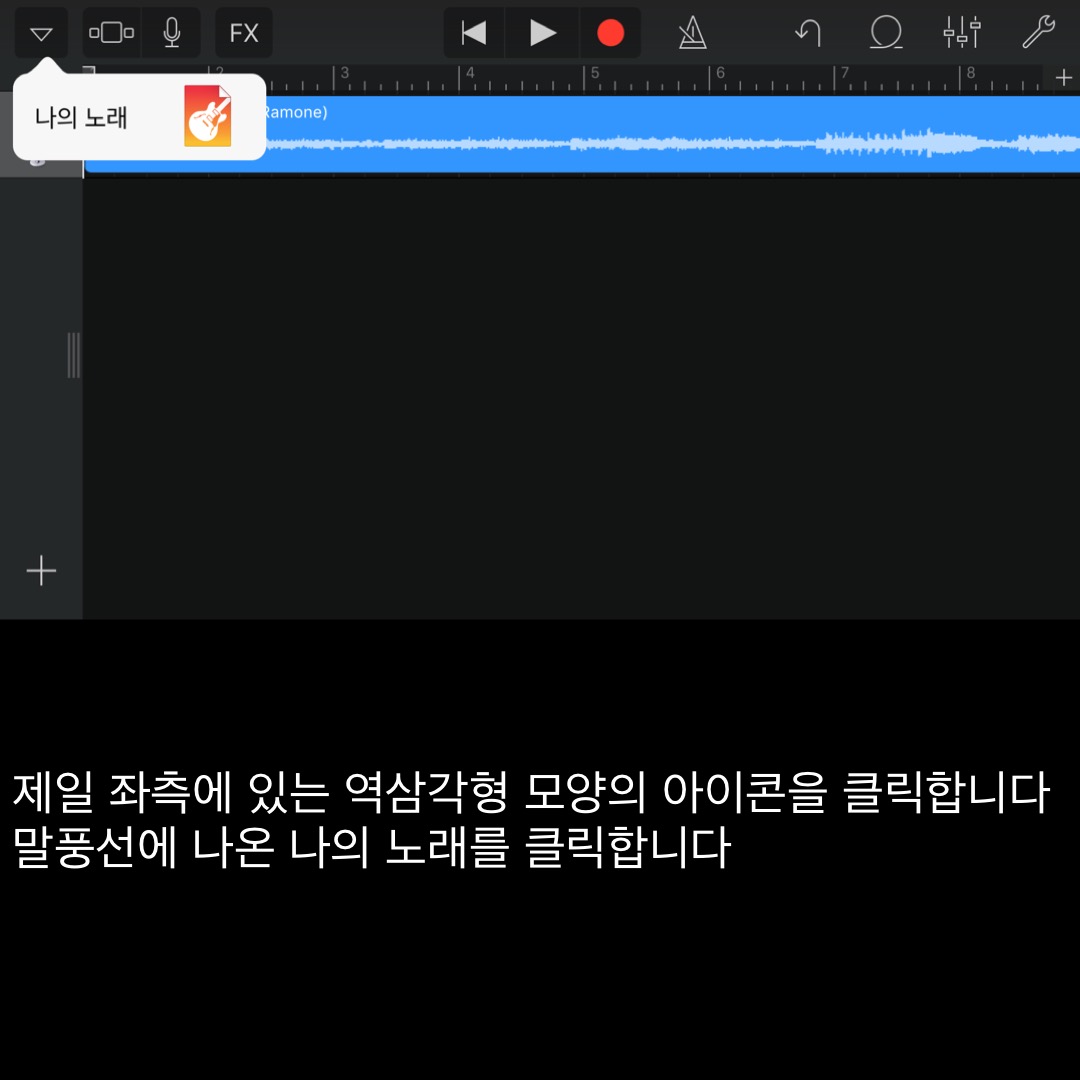Image resolution: width=1080 pixels, height=1080 pixels.
Task: Undo the last action
Action: point(809,32)
